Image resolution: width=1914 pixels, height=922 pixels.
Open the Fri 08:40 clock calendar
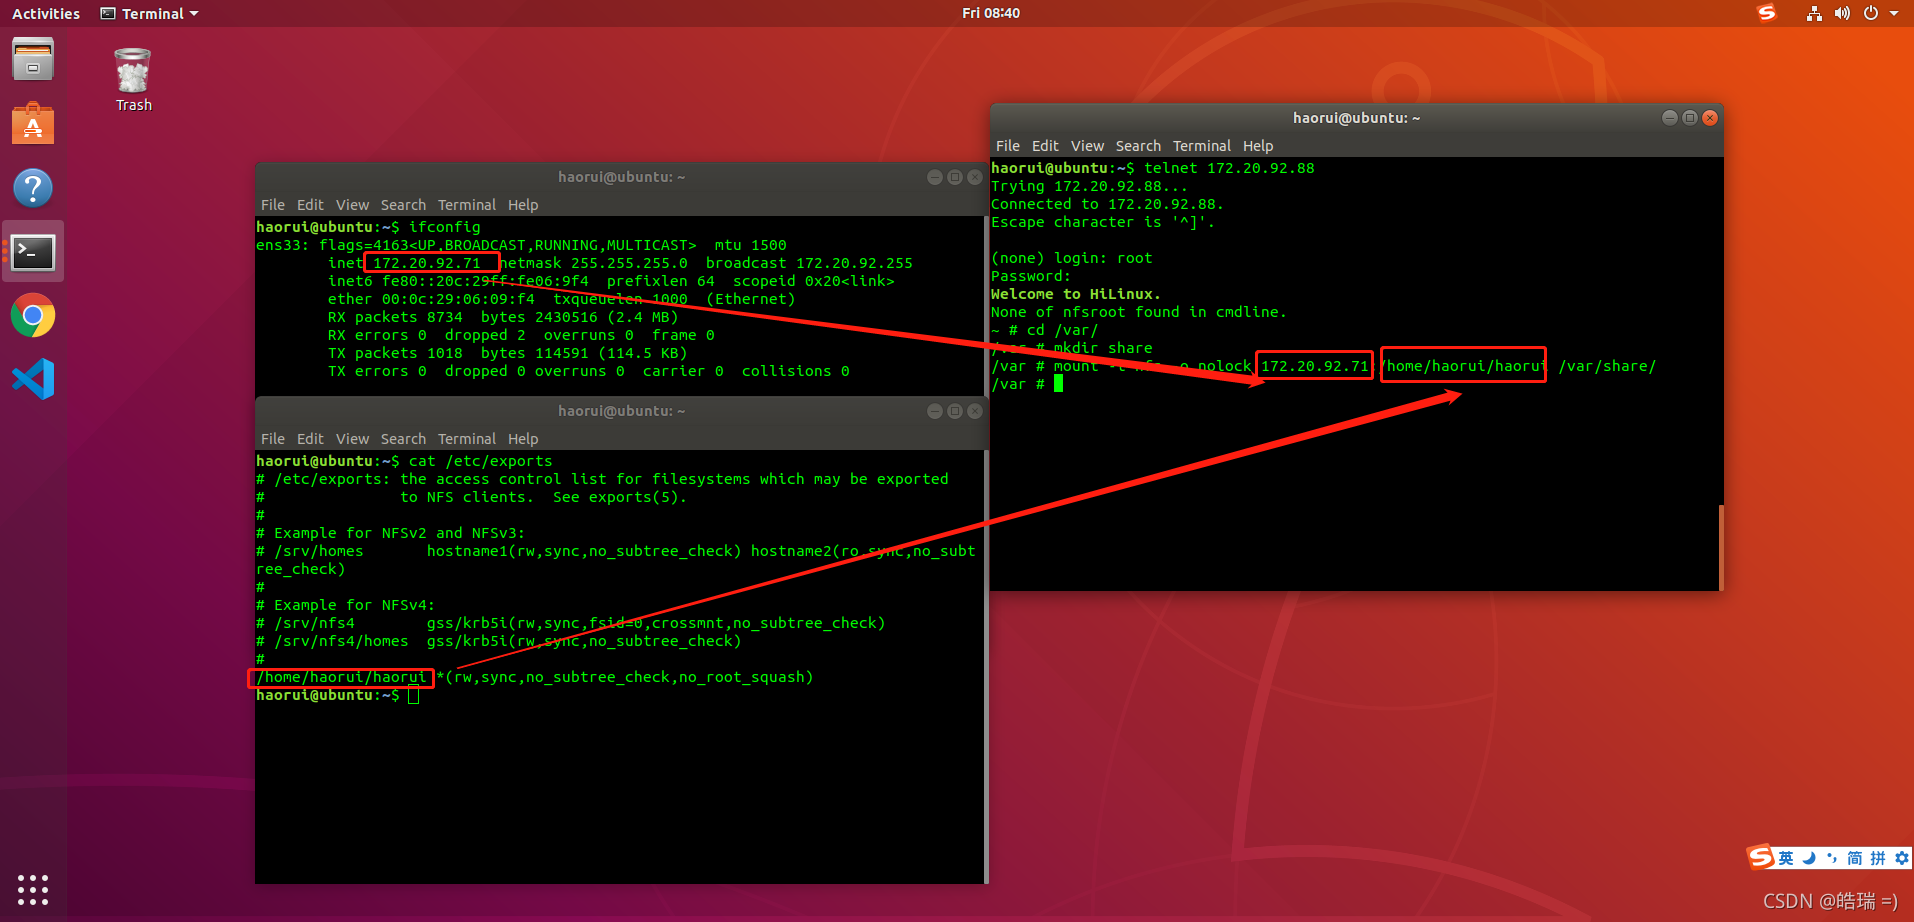pyautogui.click(x=991, y=13)
